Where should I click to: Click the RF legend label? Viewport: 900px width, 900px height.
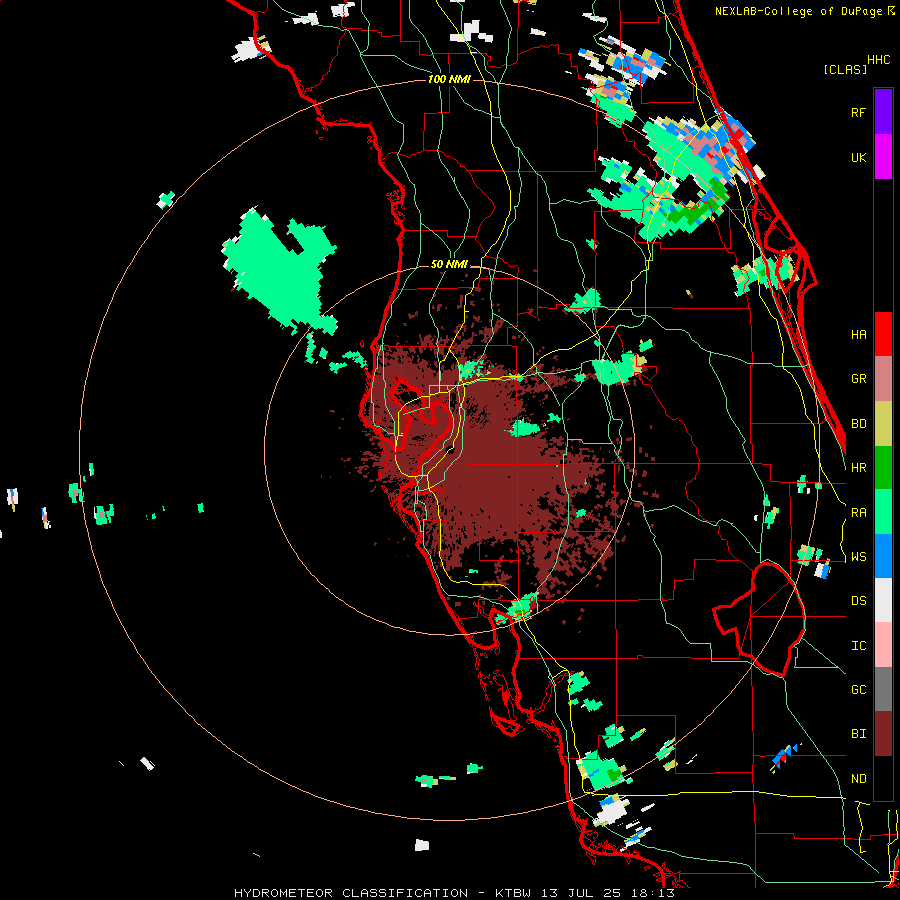(858, 112)
